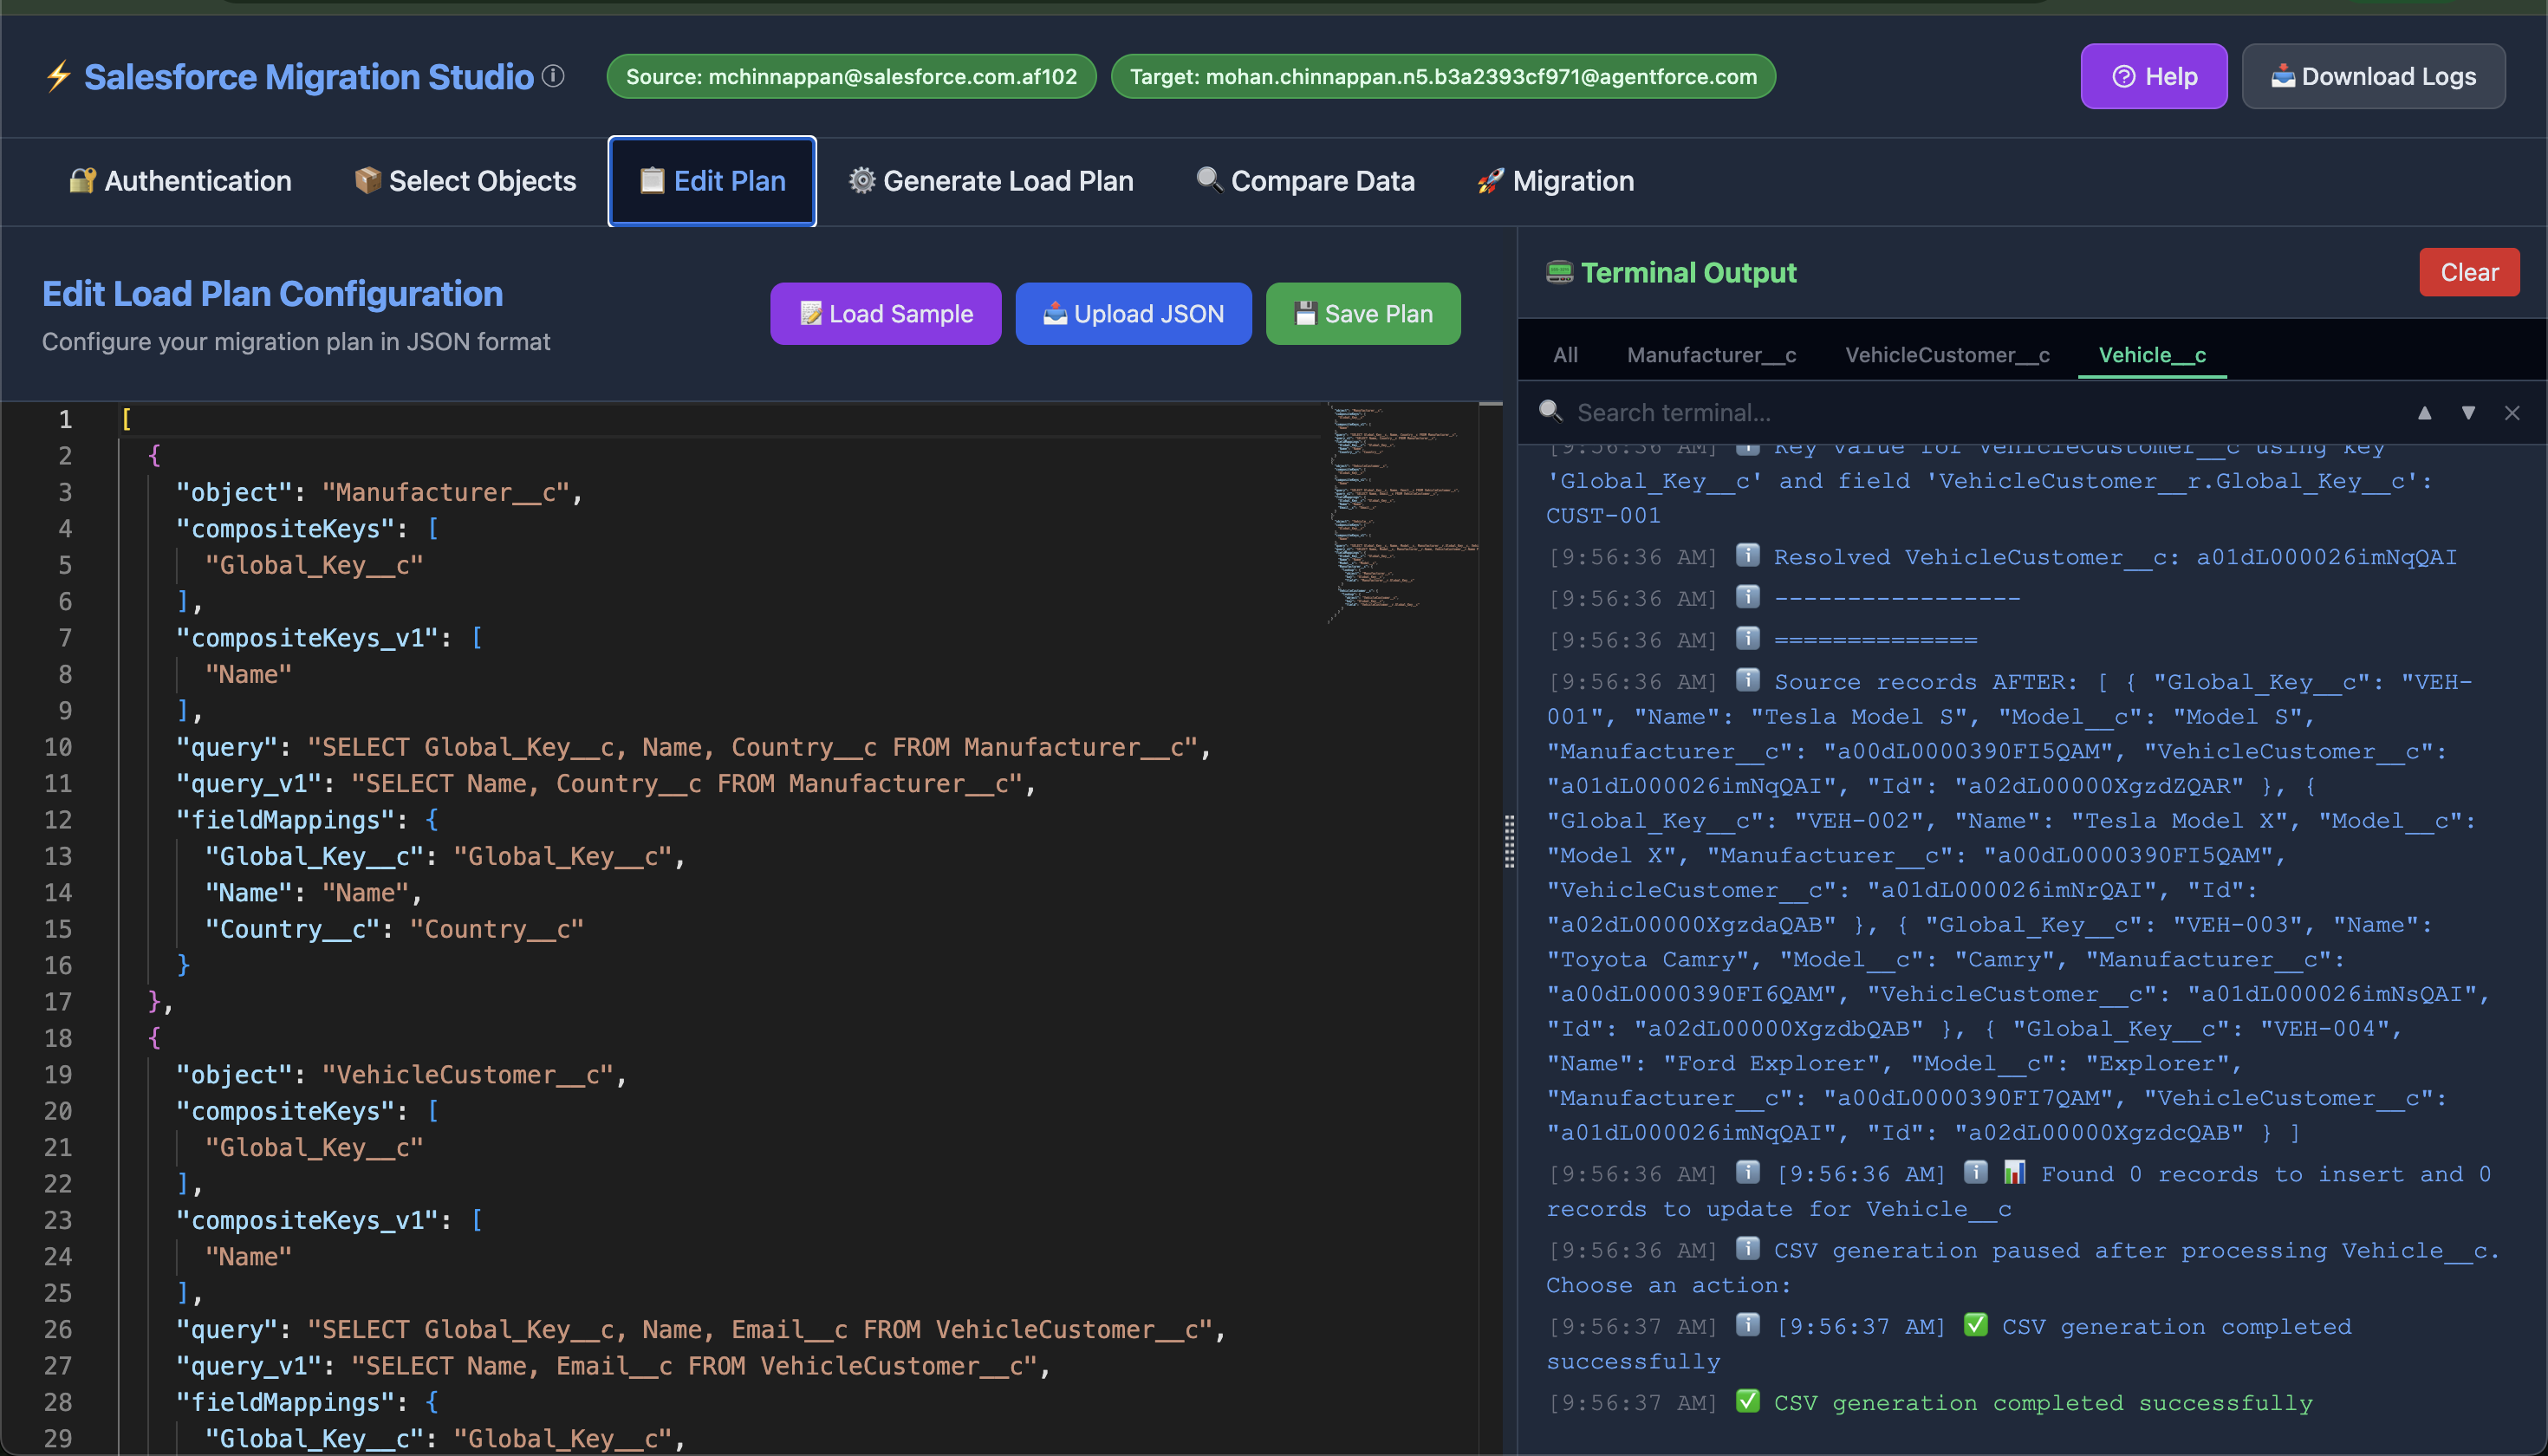
Task: Clear the terminal output
Action: coord(2469,272)
